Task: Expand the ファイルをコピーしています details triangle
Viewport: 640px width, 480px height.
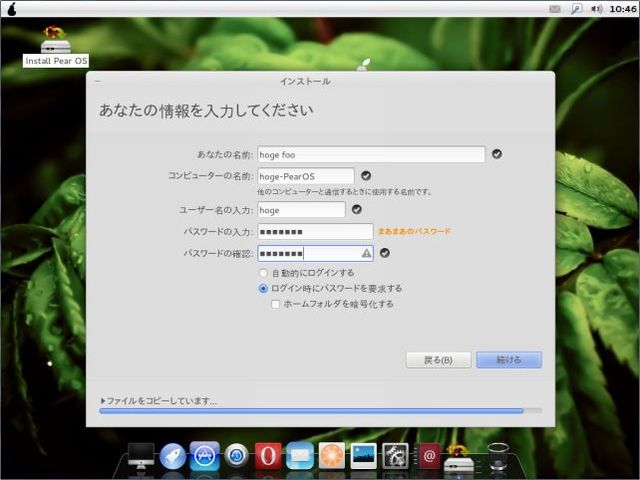Action: [x=103, y=401]
